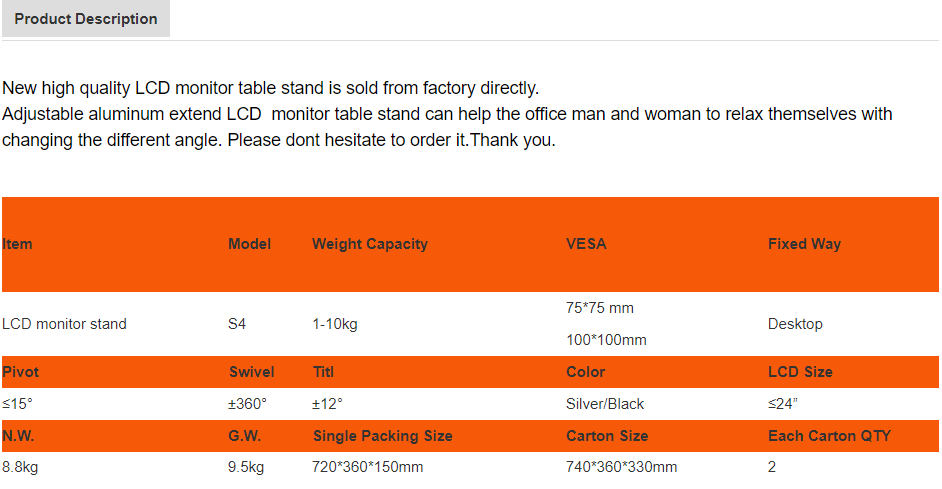The image size is (942, 489).
Task: Click the VESA header cell
Action: [586, 244]
